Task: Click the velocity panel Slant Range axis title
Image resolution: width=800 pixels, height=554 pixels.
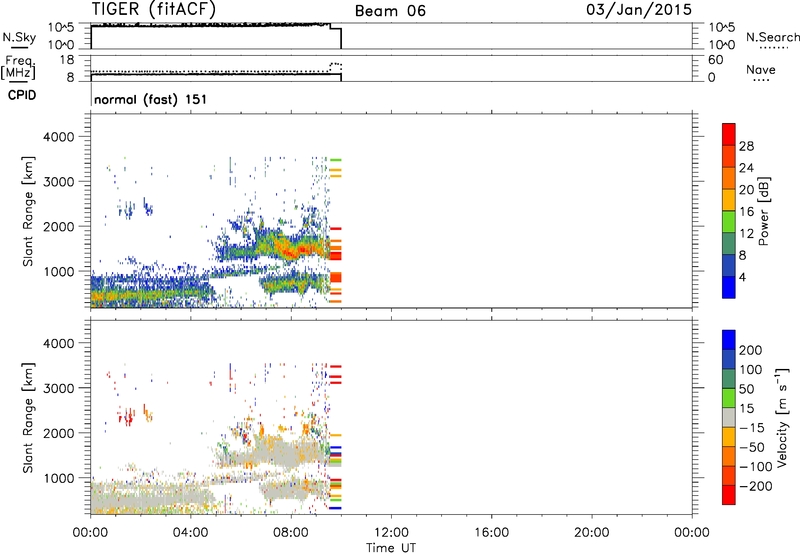Action: point(28,417)
